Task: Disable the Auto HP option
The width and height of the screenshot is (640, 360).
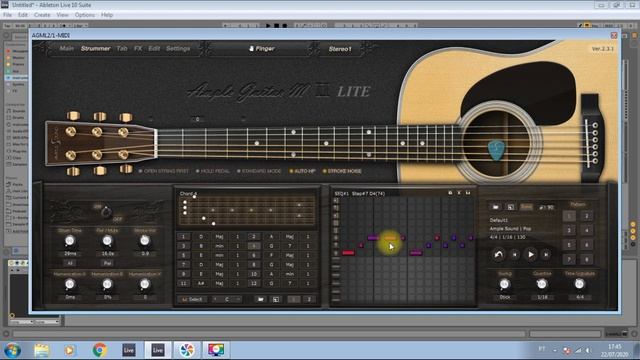Action: click(302, 171)
